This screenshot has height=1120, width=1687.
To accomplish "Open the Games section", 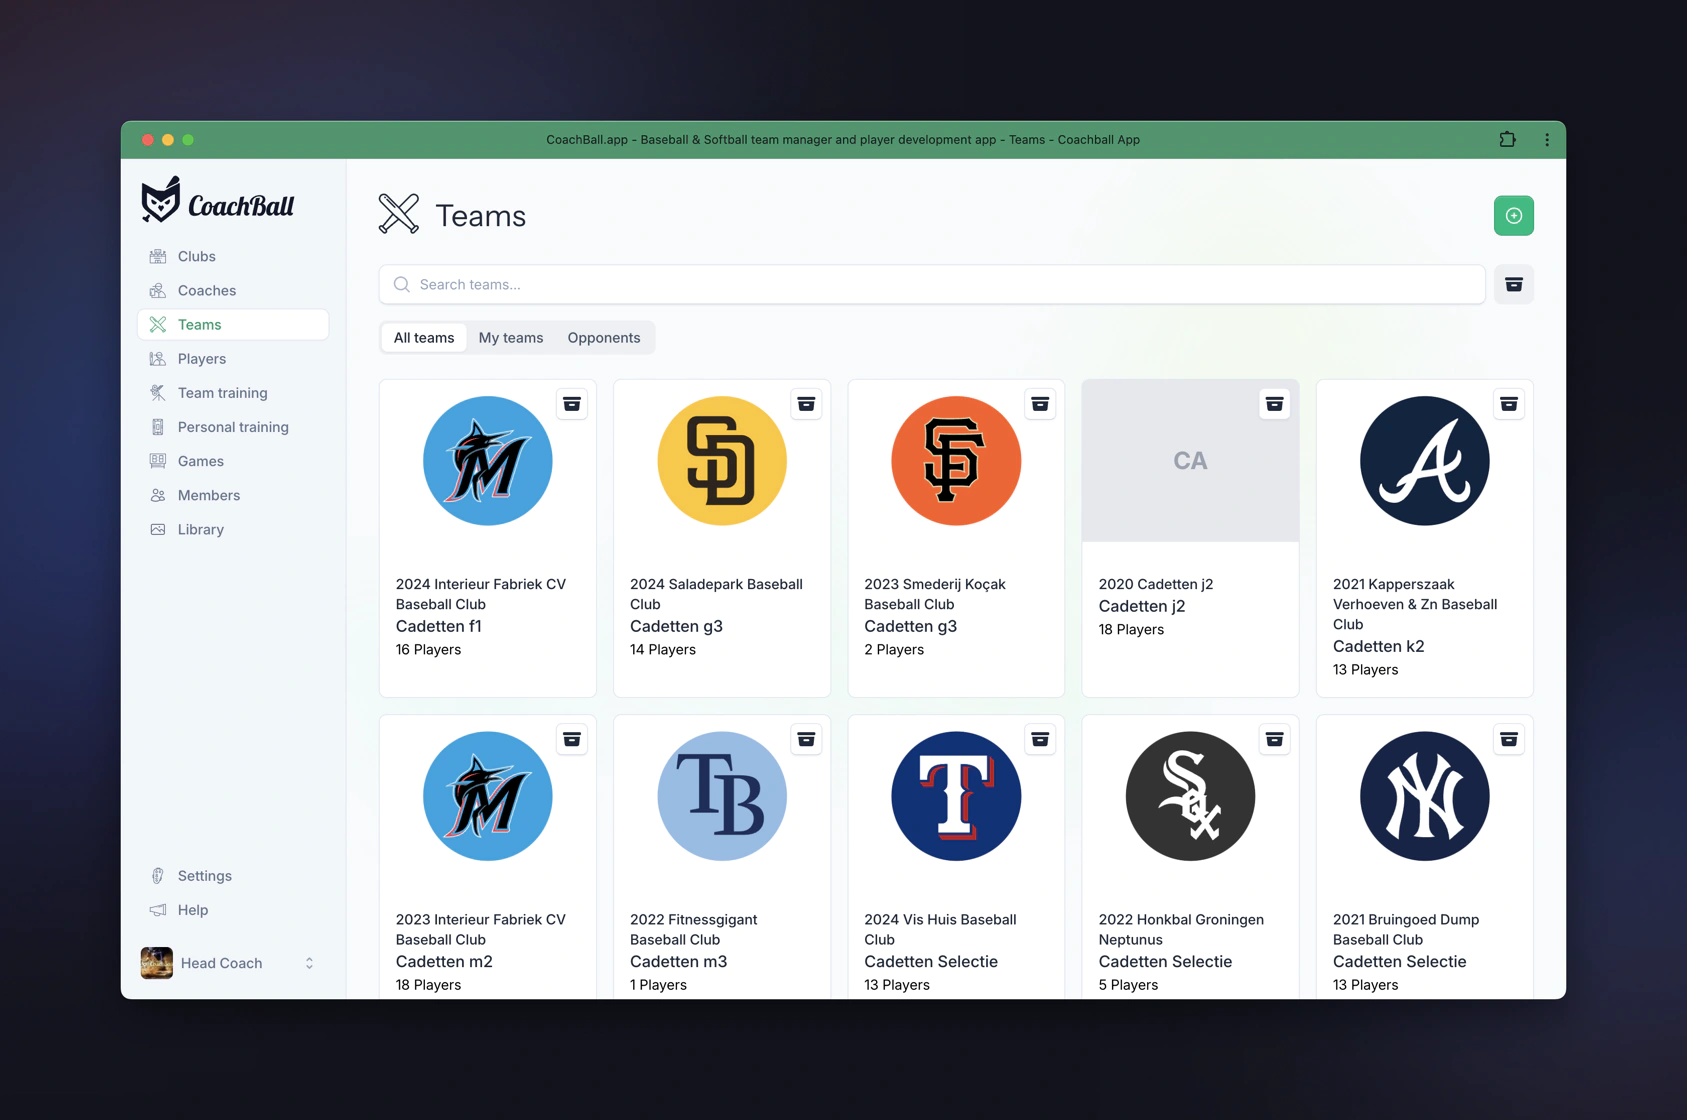I will (x=200, y=461).
